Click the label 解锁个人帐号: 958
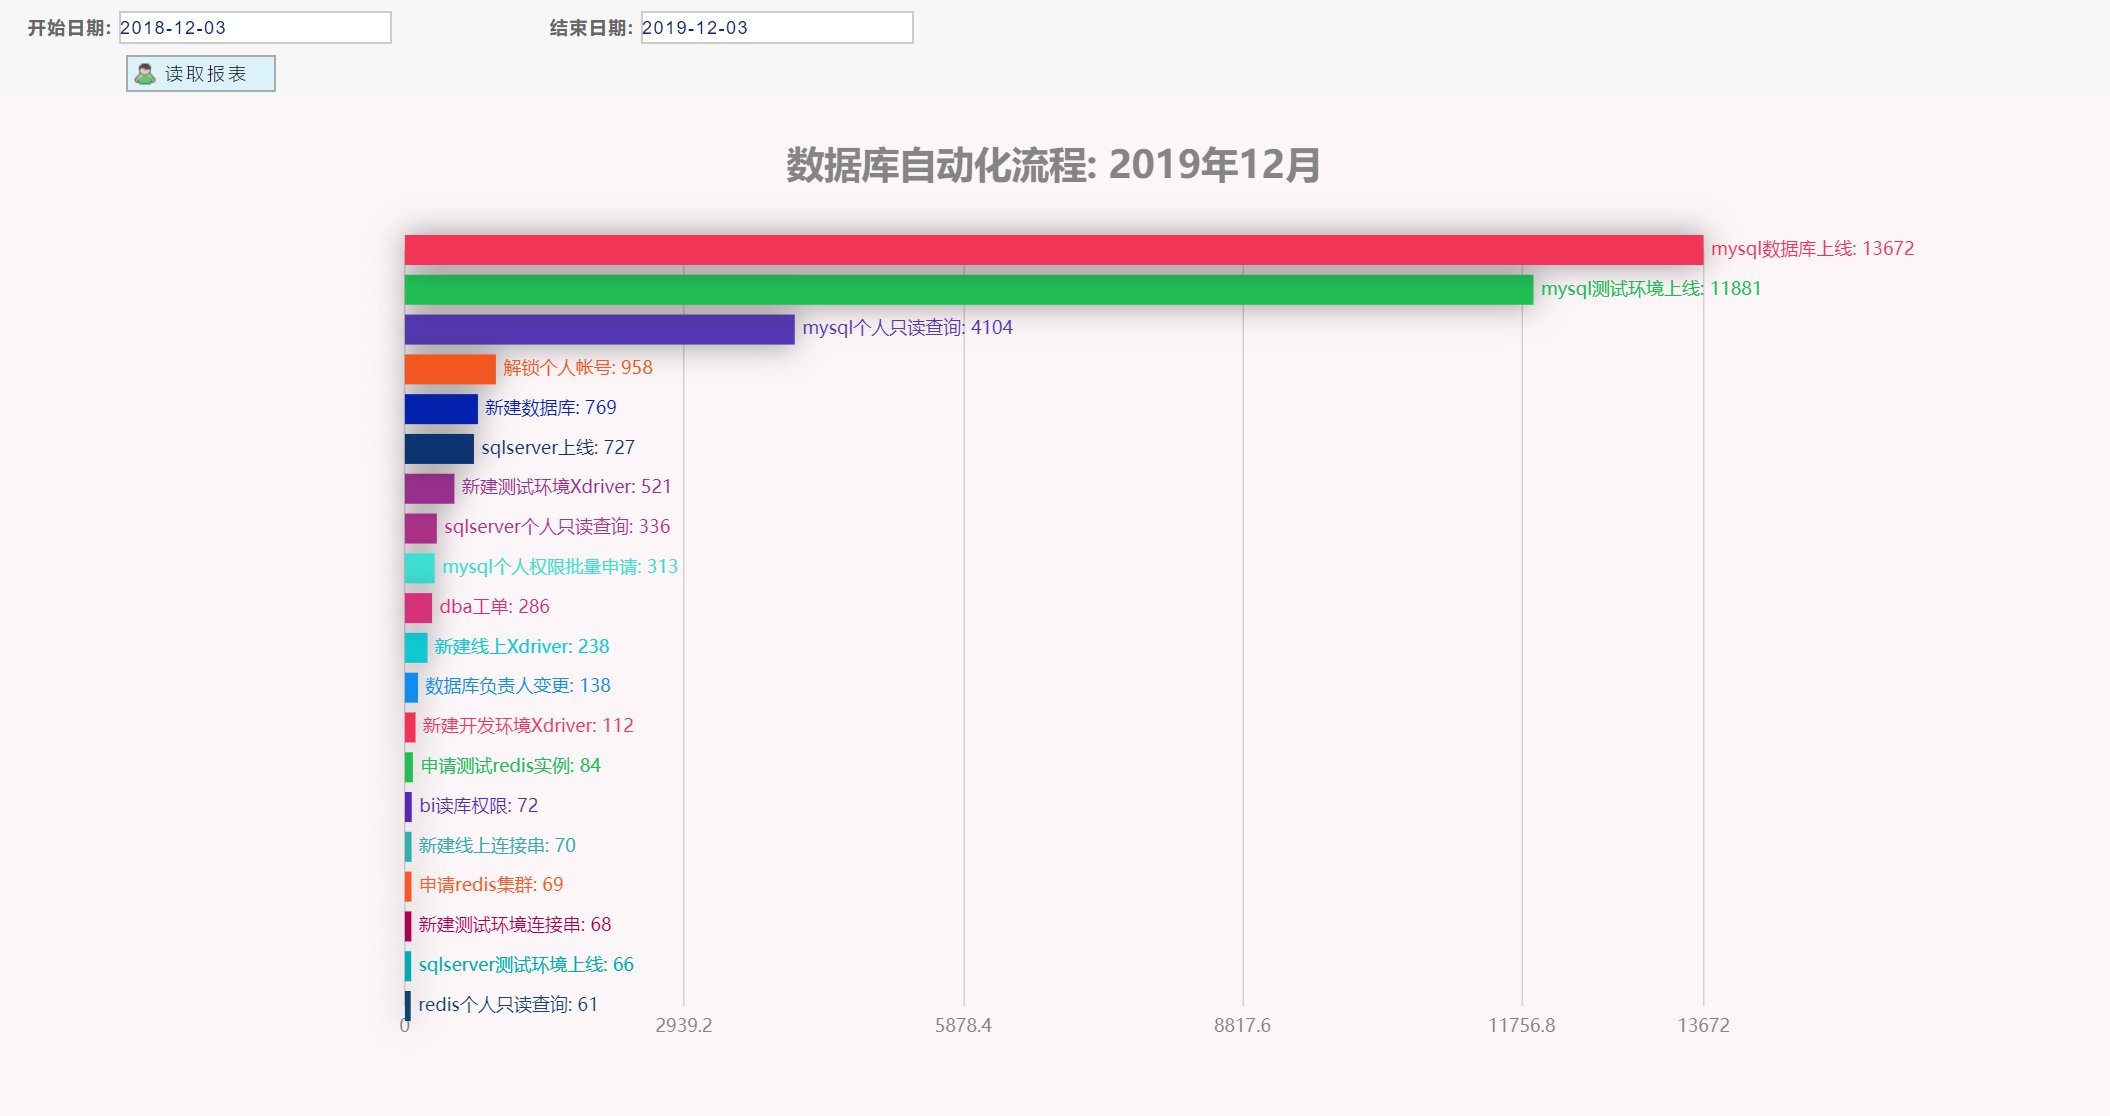Viewport: 2110px width, 1116px height. tap(578, 368)
